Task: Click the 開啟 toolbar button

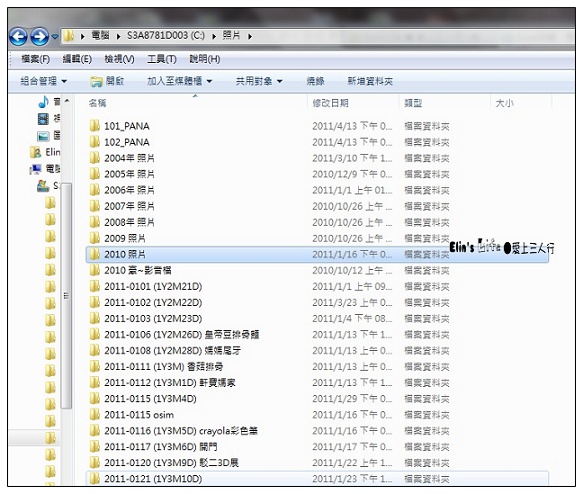Action: [107, 81]
